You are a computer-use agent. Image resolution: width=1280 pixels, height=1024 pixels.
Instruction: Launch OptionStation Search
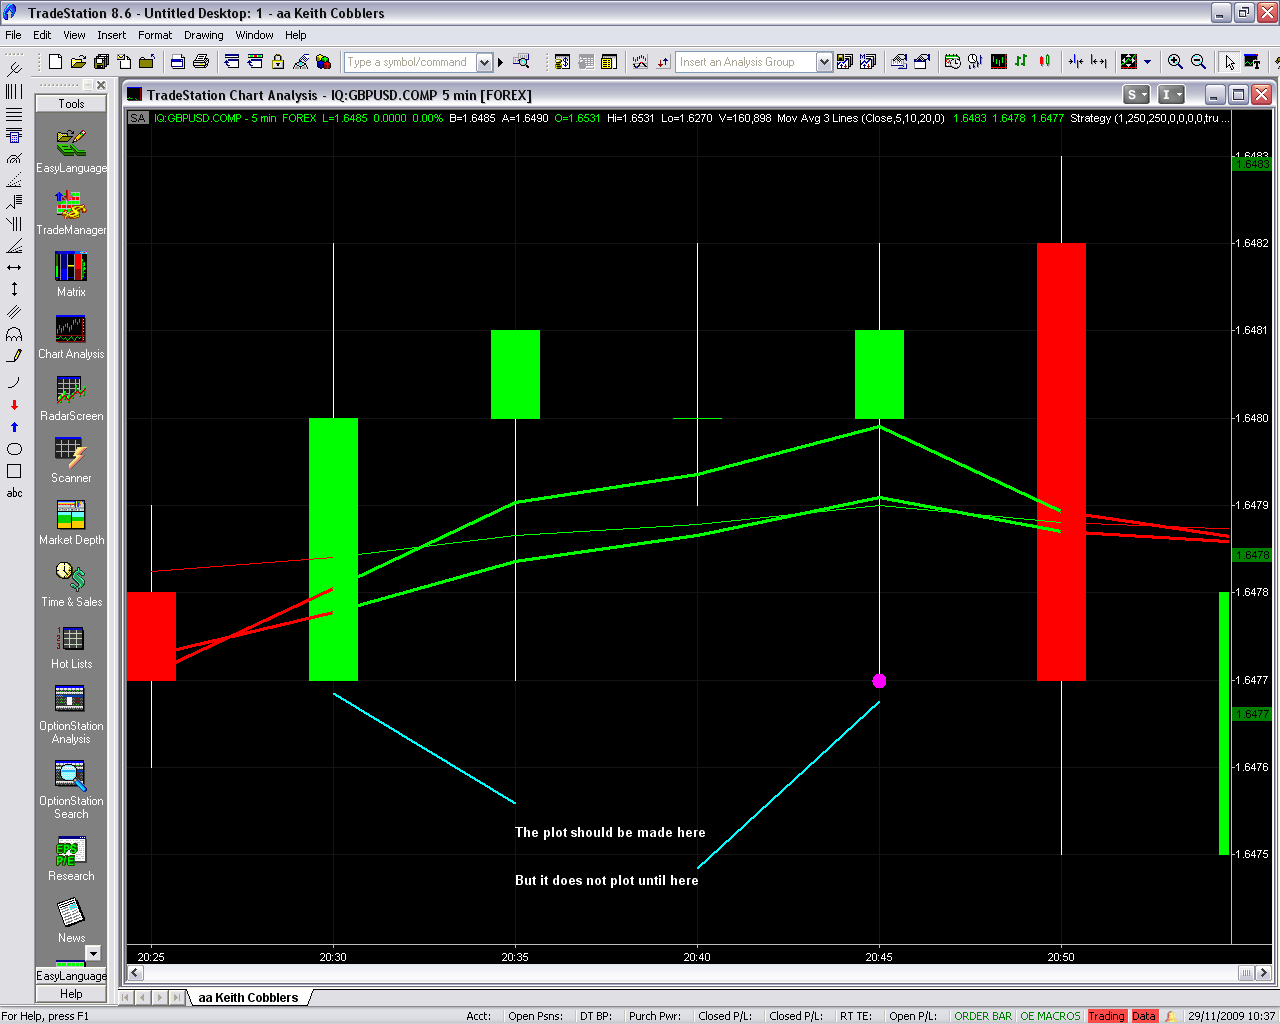71,789
